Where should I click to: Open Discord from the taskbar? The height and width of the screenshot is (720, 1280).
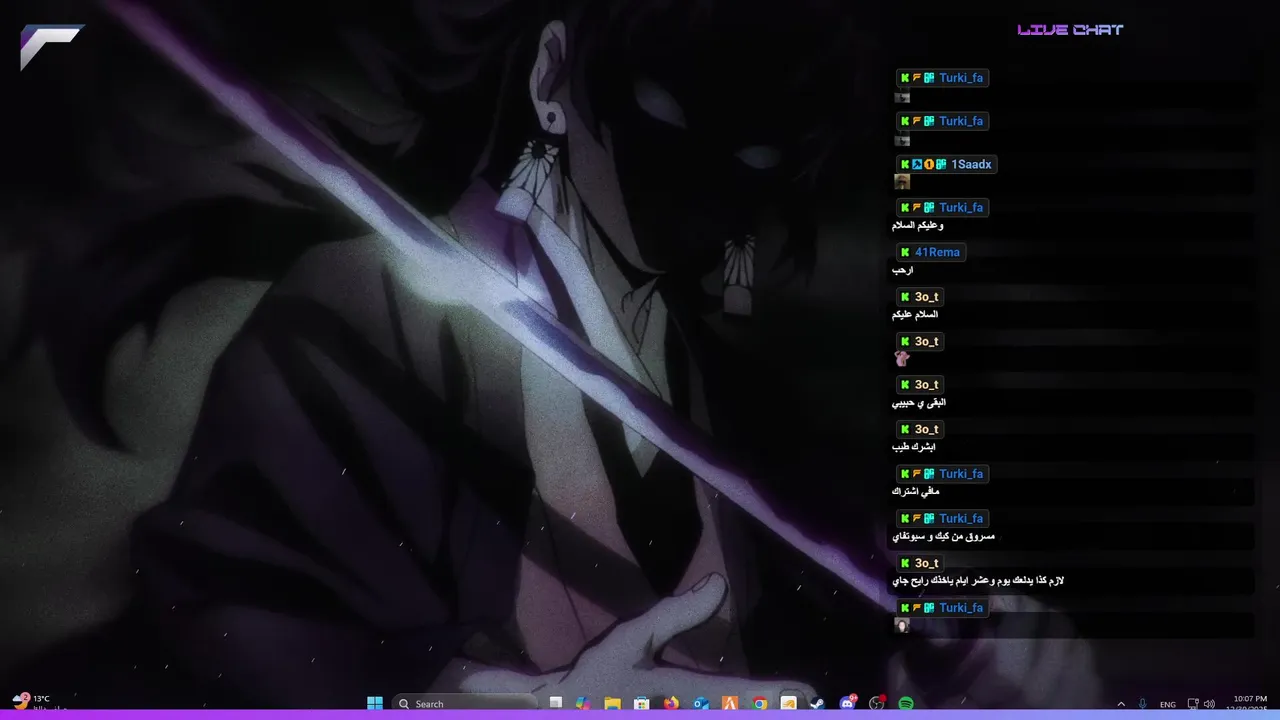tap(848, 703)
